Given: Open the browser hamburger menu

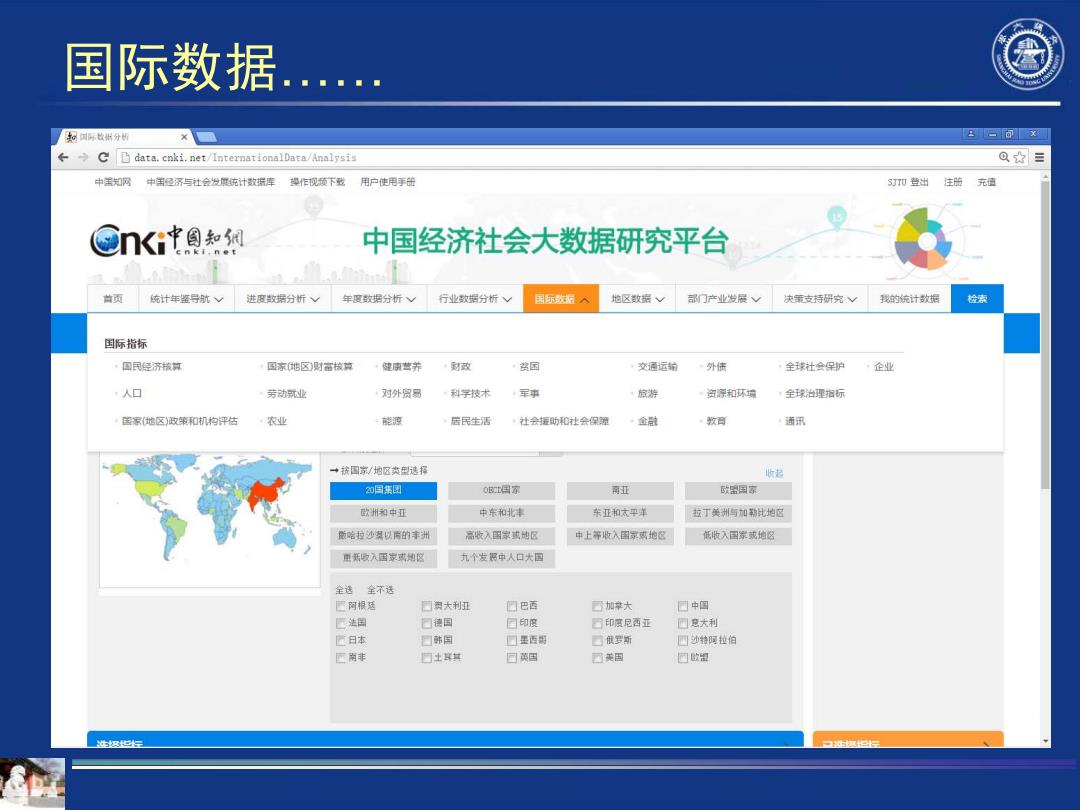Looking at the screenshot, I should click(1039, 158).
